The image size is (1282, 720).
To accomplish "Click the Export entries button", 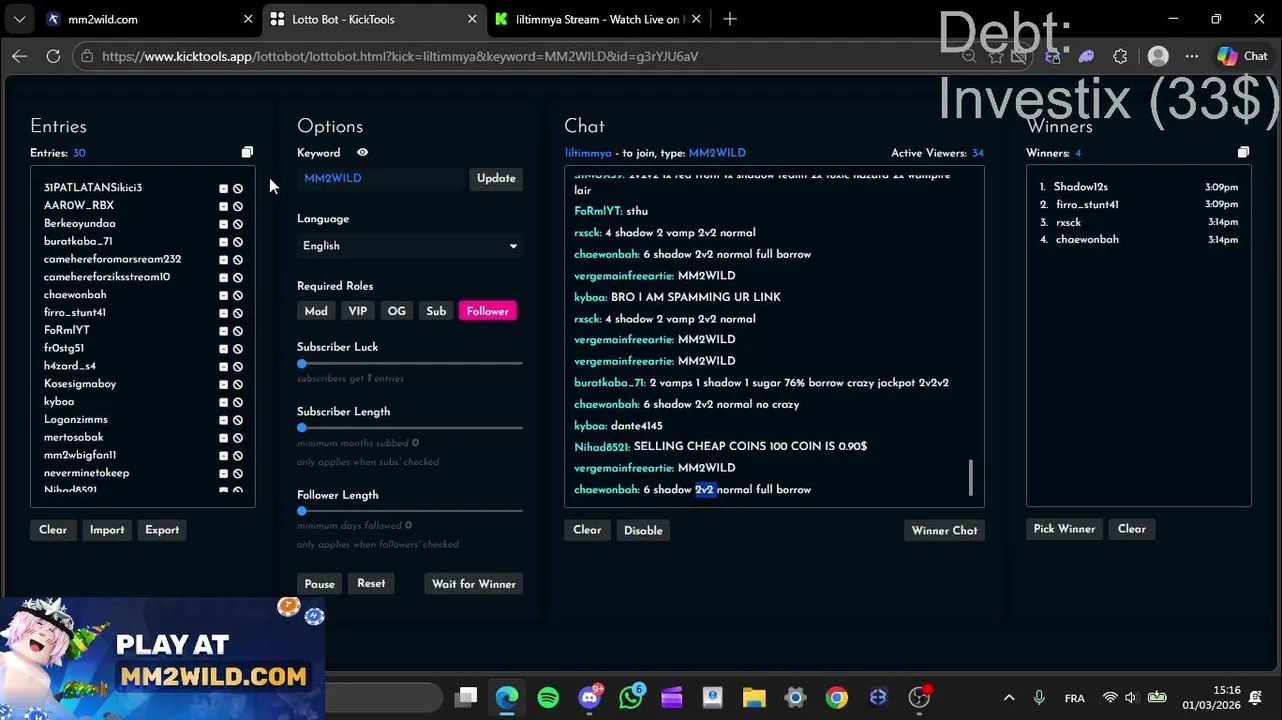I will pyautogui.click(x=162, y=530).
